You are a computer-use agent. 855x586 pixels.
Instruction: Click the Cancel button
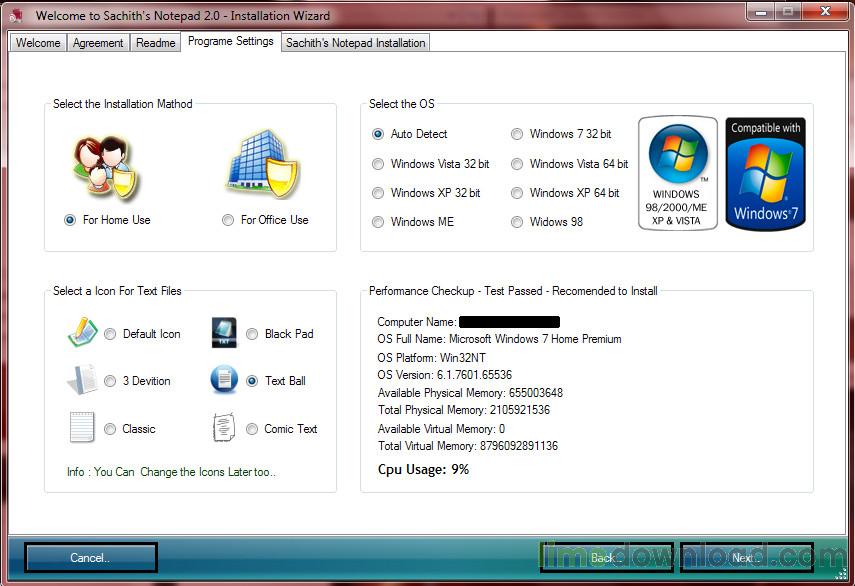pos(91,557)
